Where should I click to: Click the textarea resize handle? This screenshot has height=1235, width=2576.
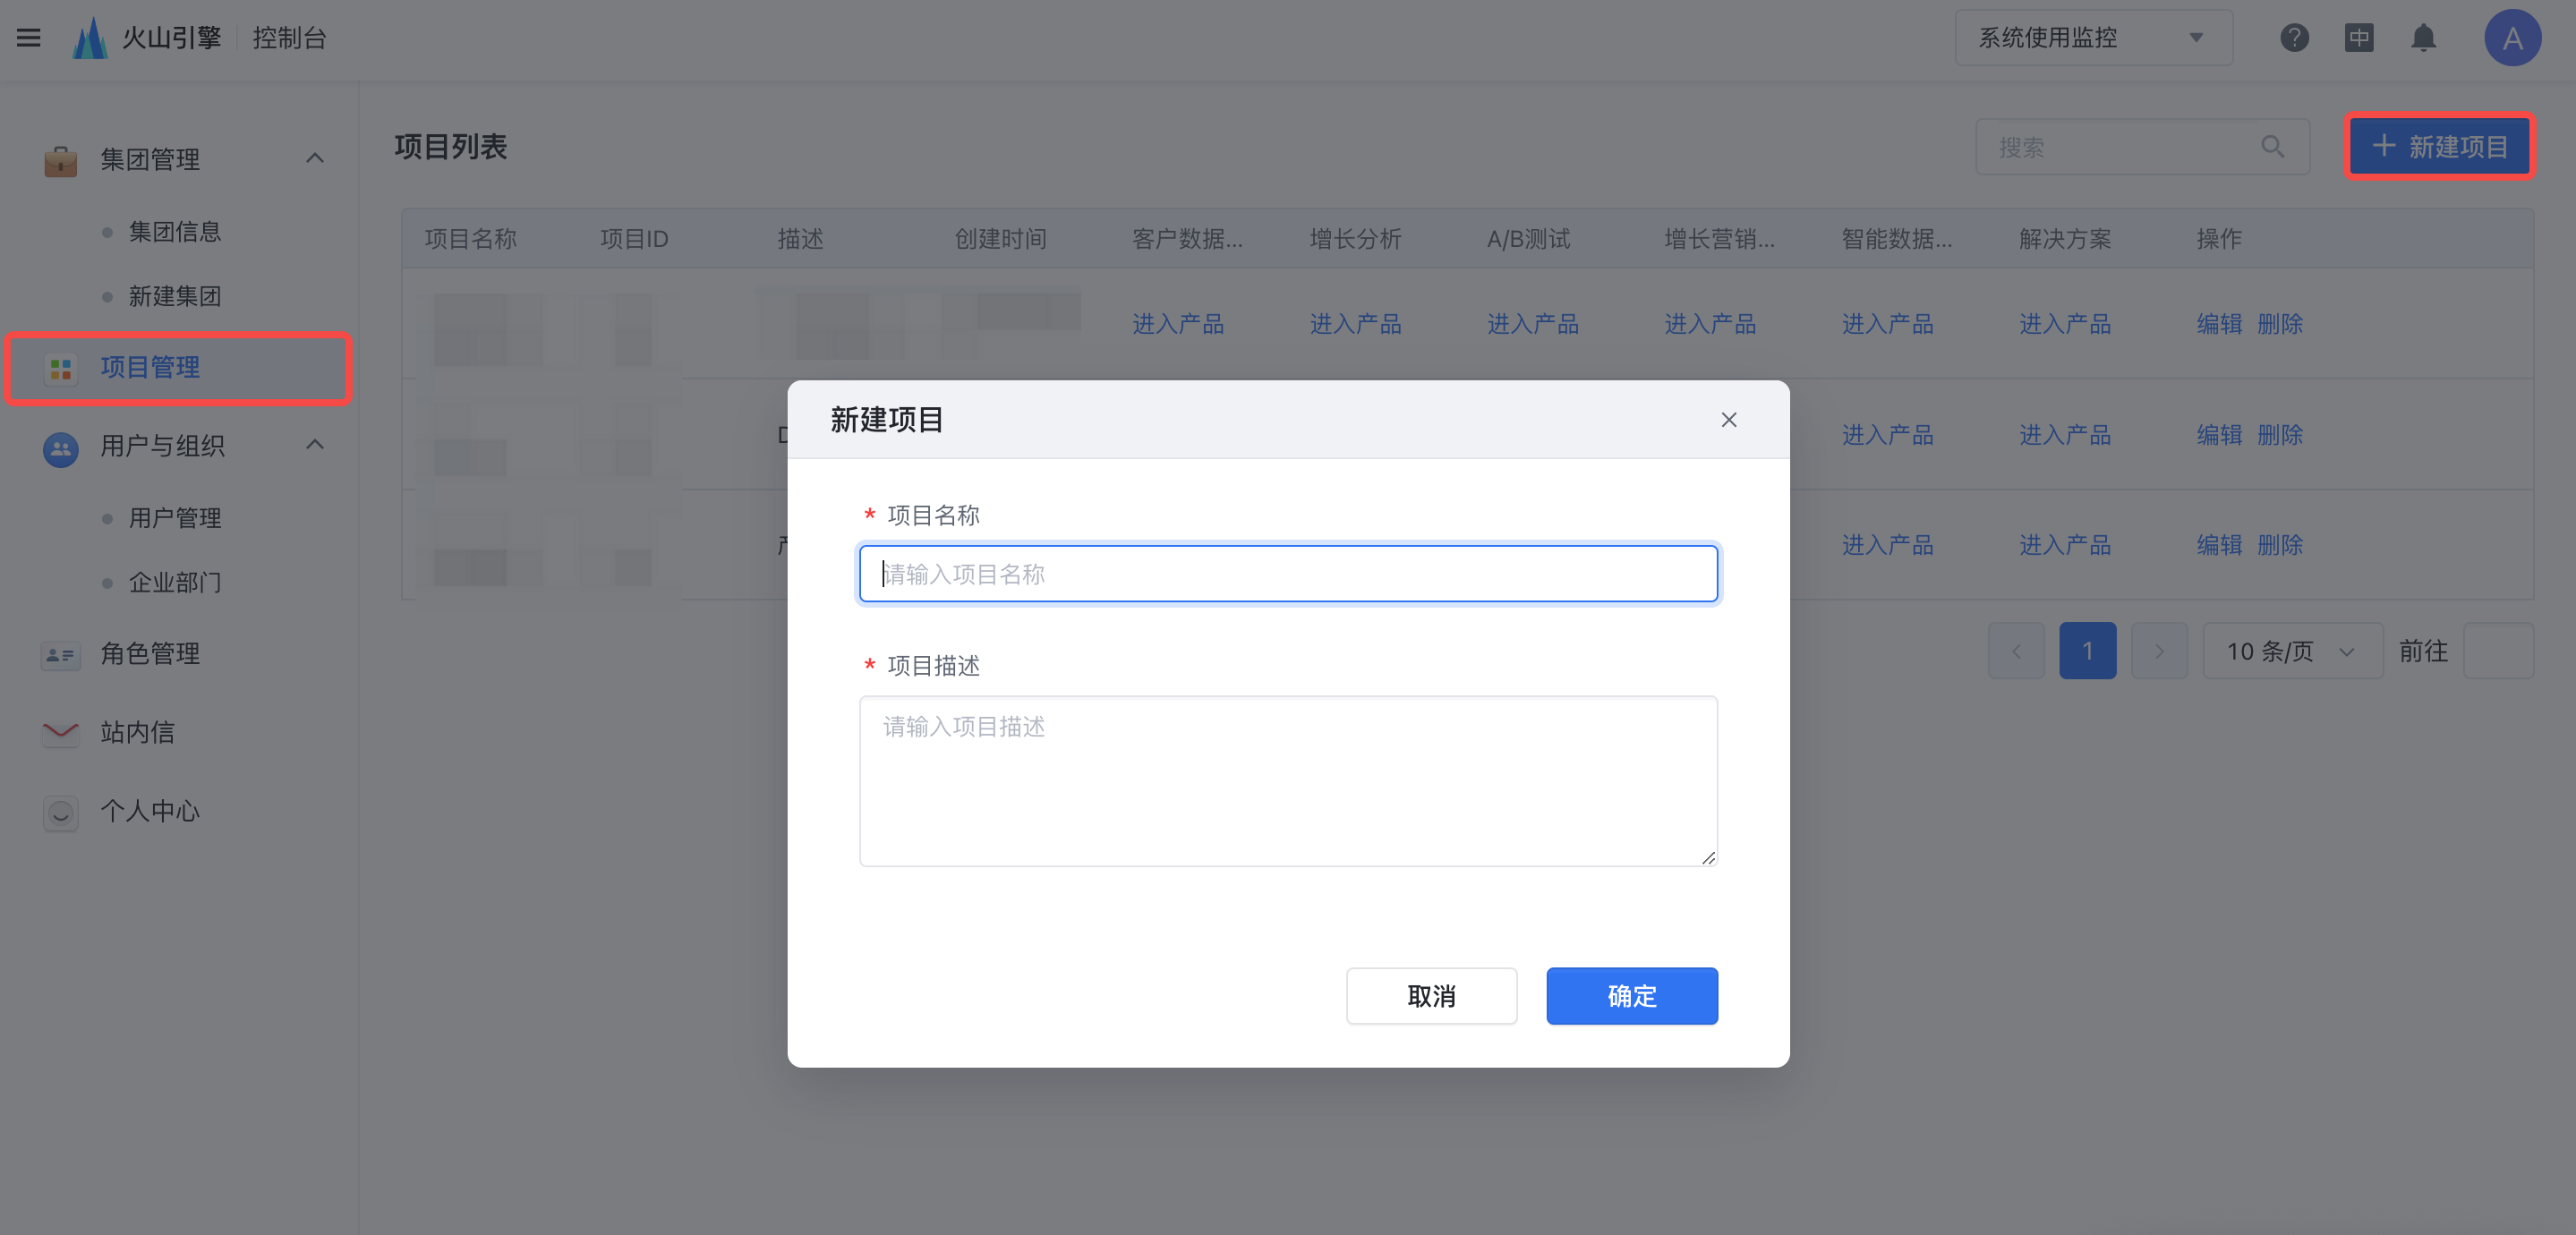pos(1708,858)
